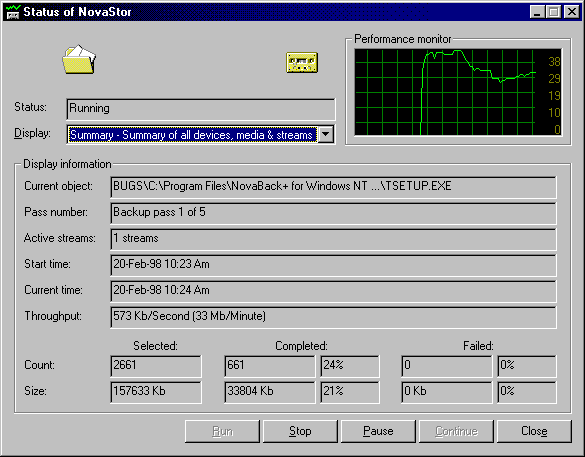The height and width of the screenshot is (457, 585).
Task: Minimize the Status of NovaStor window
Action: pos(537,12)
